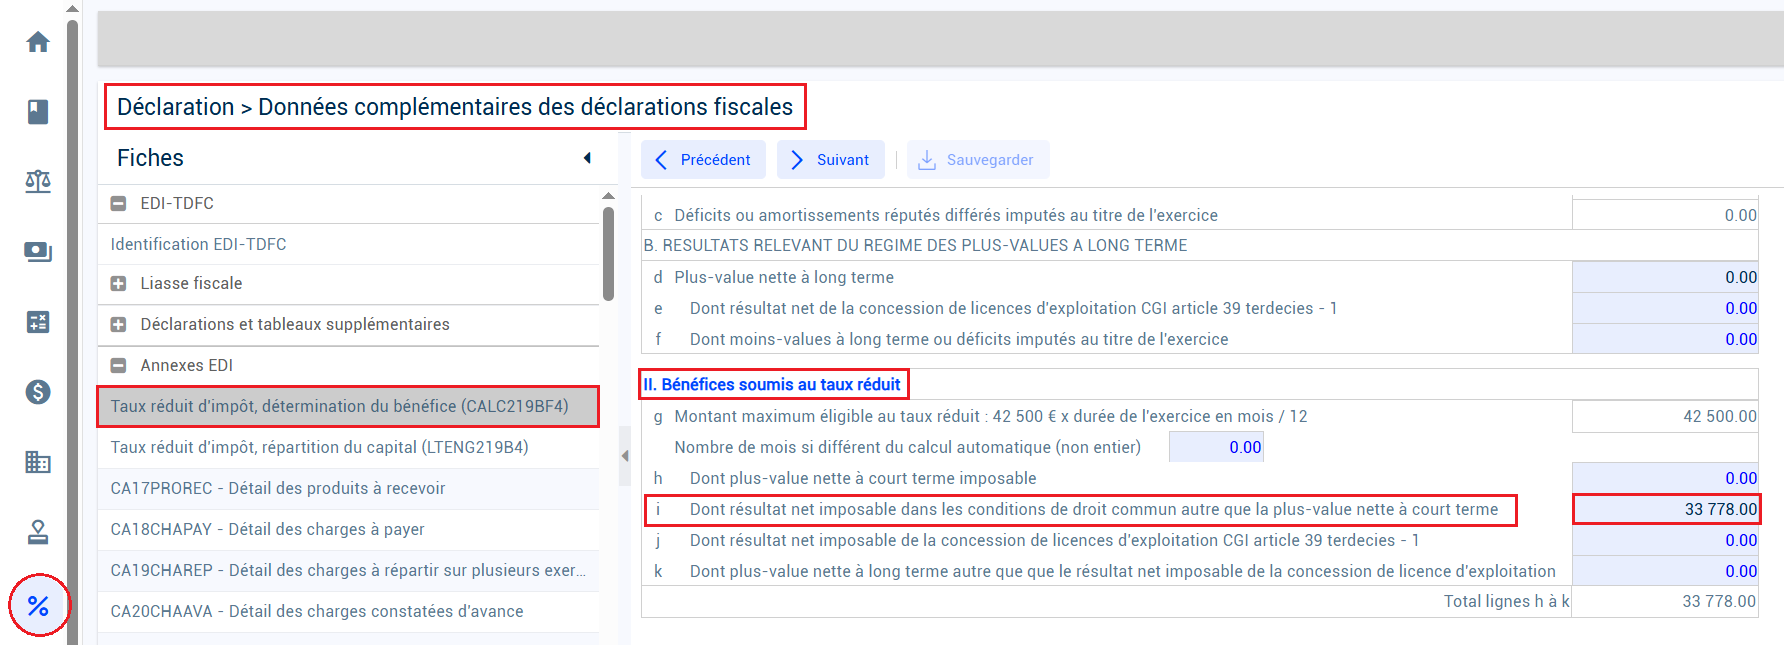The width and height of the screenshot is (1784, 645).
Task: Click the Précédent button
Action: (x=703, y=160)
